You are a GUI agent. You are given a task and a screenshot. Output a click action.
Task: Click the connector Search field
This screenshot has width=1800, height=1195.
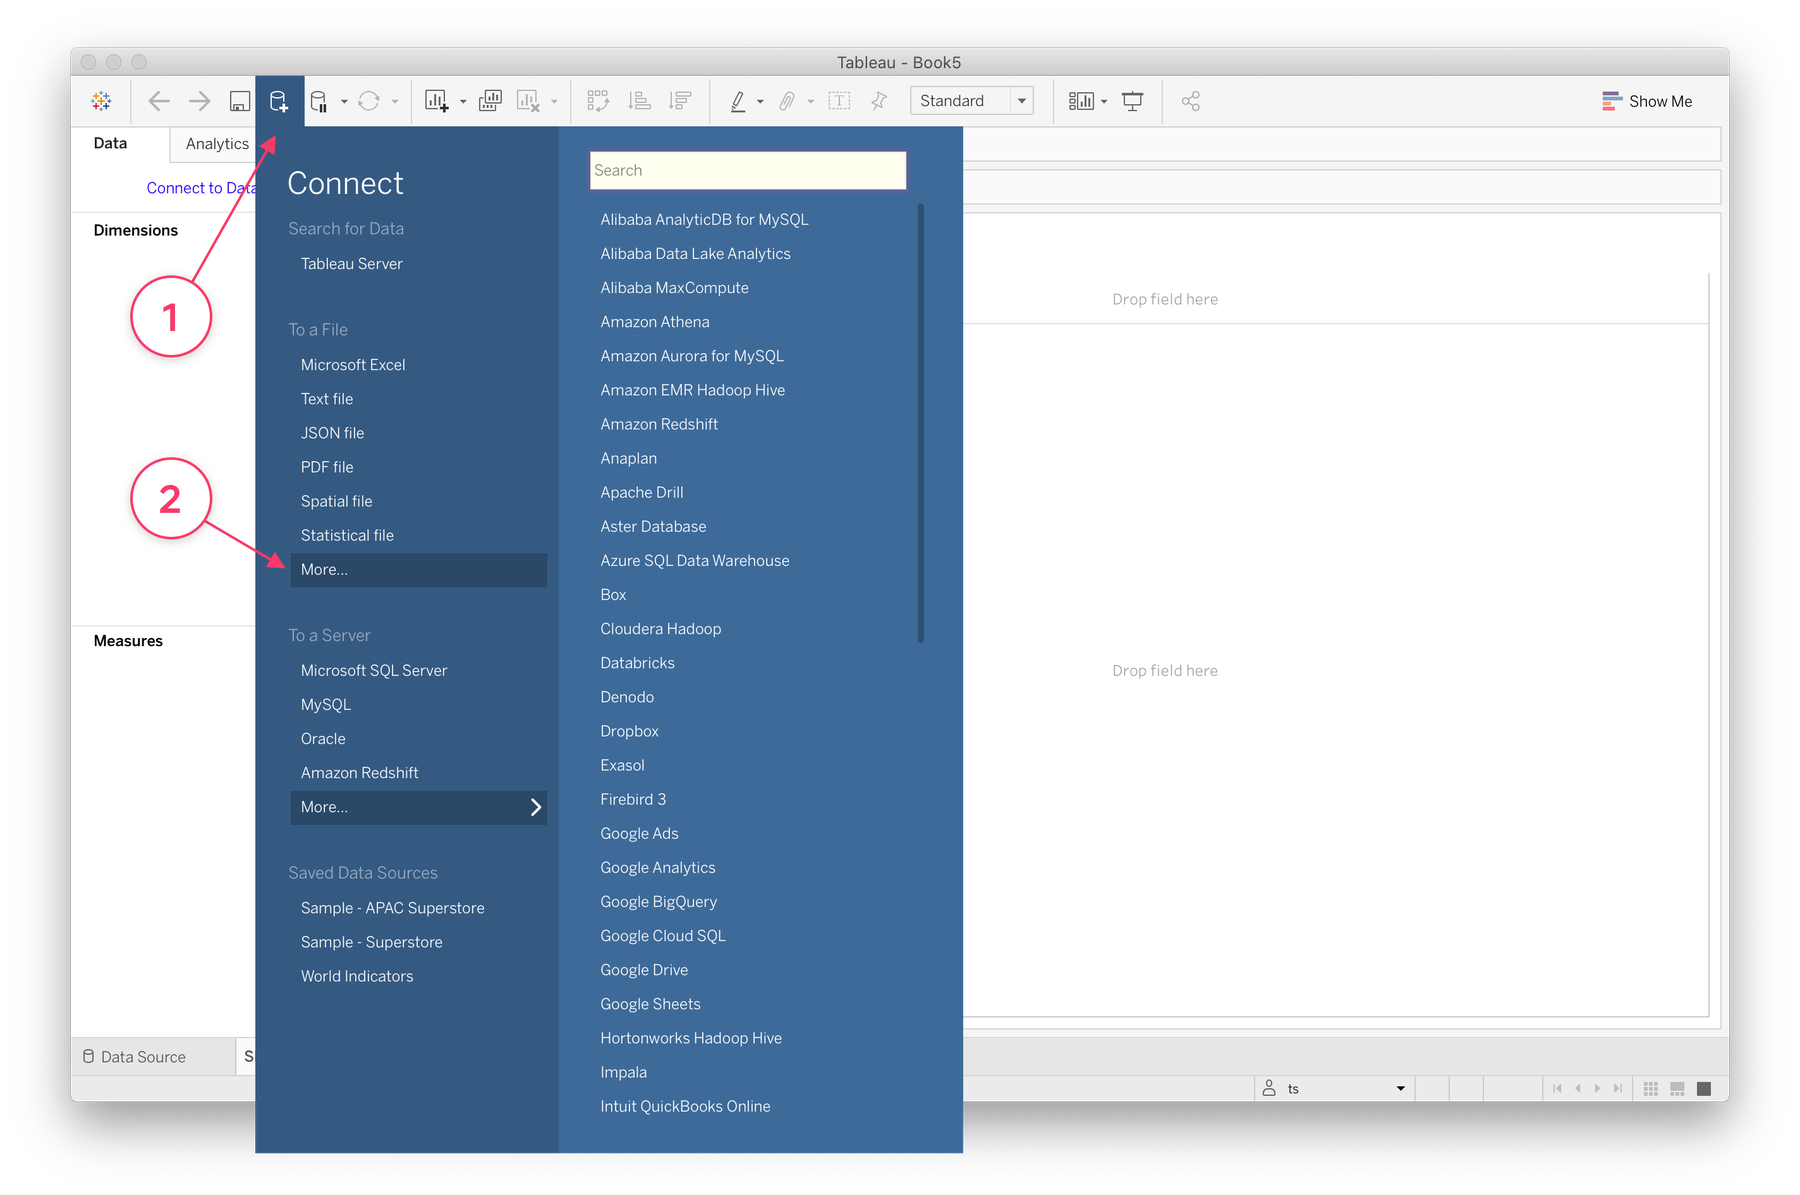click(748, 170)
